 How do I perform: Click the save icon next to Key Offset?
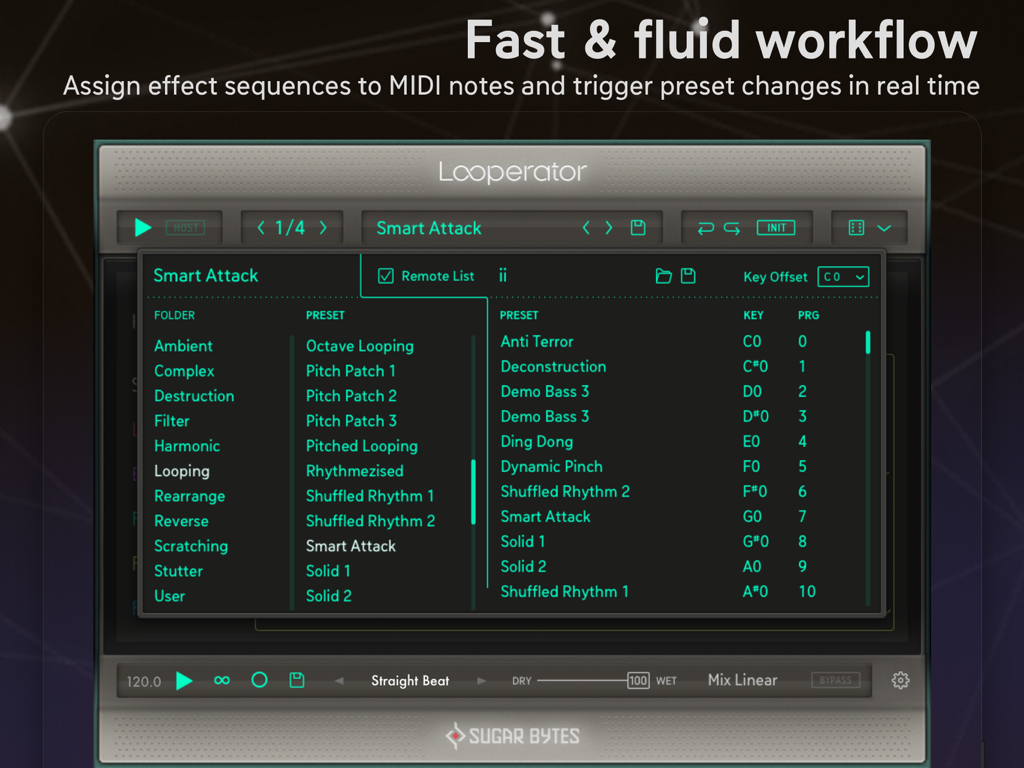(x=689, y=276)
